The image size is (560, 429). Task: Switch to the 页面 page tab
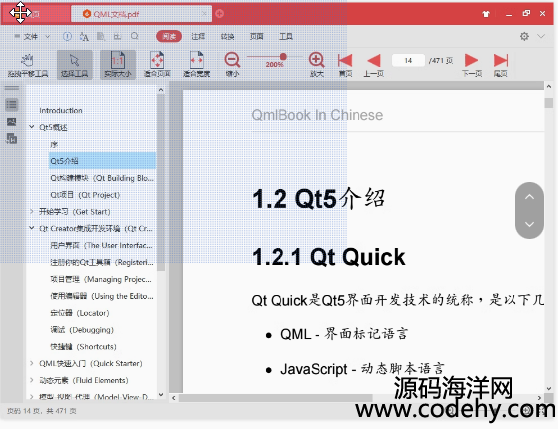click(x=256, y=36)
